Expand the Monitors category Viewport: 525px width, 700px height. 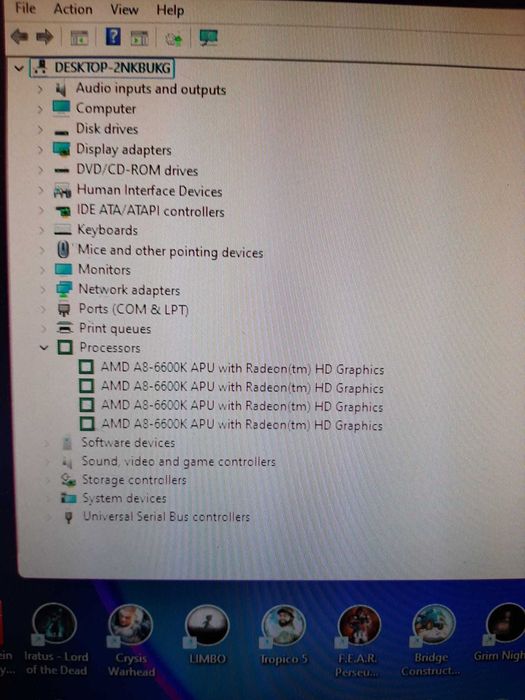tap(42, 270)
